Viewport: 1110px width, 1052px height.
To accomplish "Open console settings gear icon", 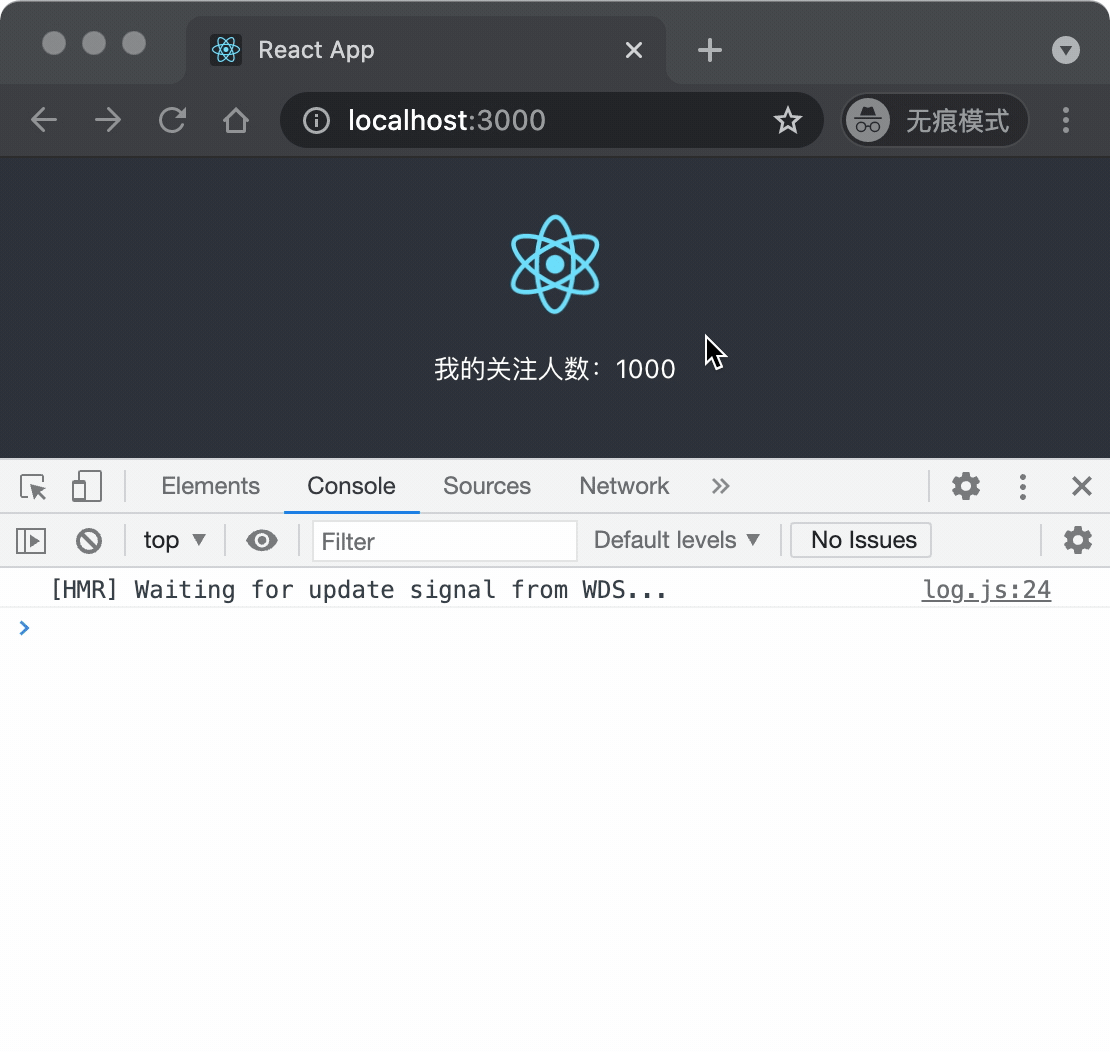I will pyautogui.click(x=1077, y=541).
